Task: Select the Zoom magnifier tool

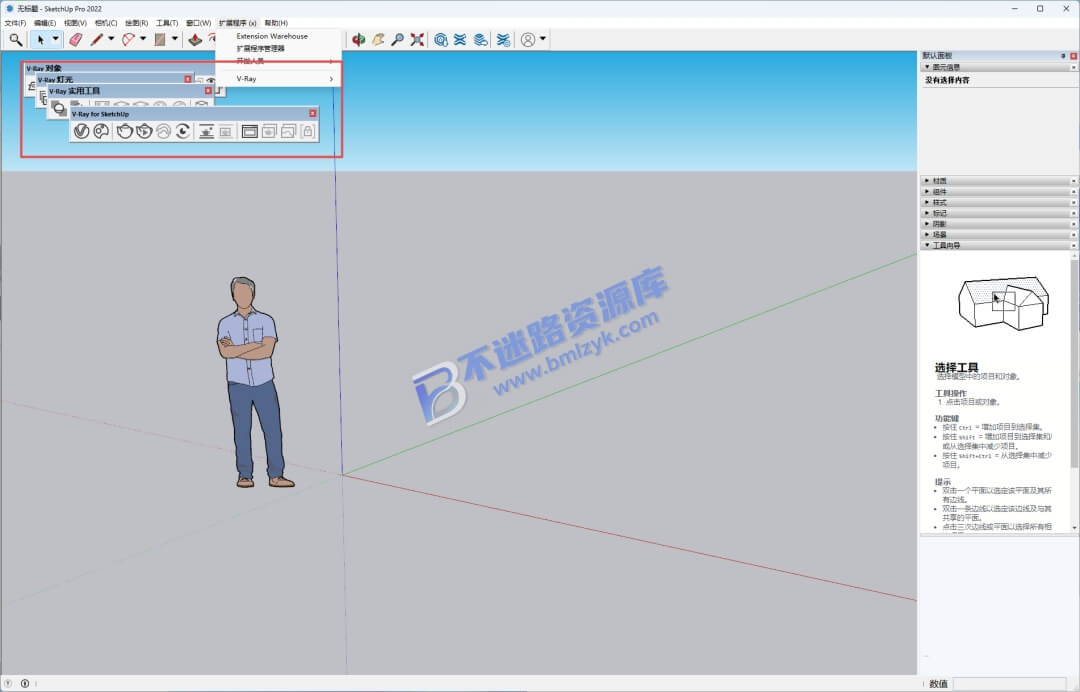Action: pos(397,40)
